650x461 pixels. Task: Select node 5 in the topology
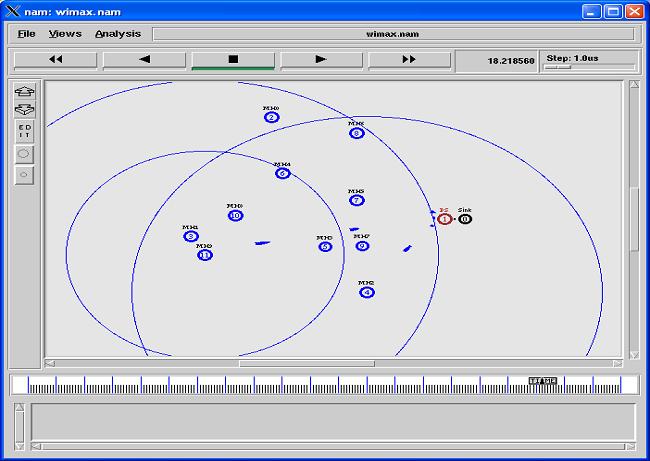pos(325,247)
